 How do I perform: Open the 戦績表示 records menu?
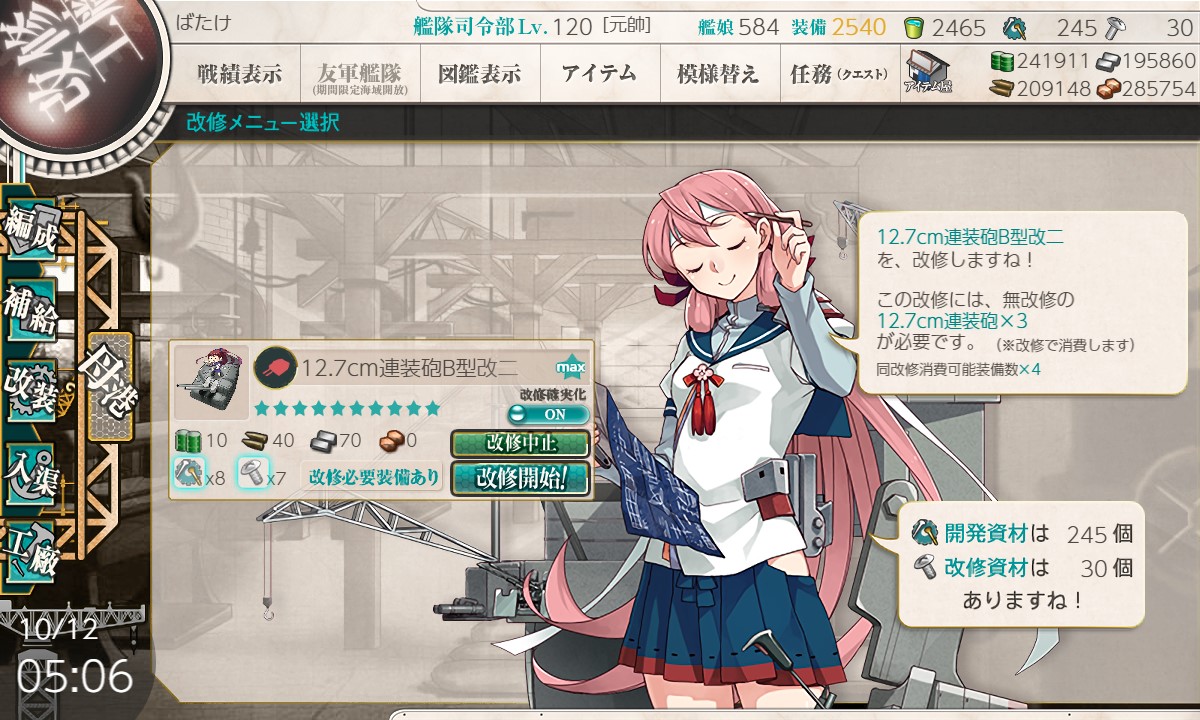(239, 73)
